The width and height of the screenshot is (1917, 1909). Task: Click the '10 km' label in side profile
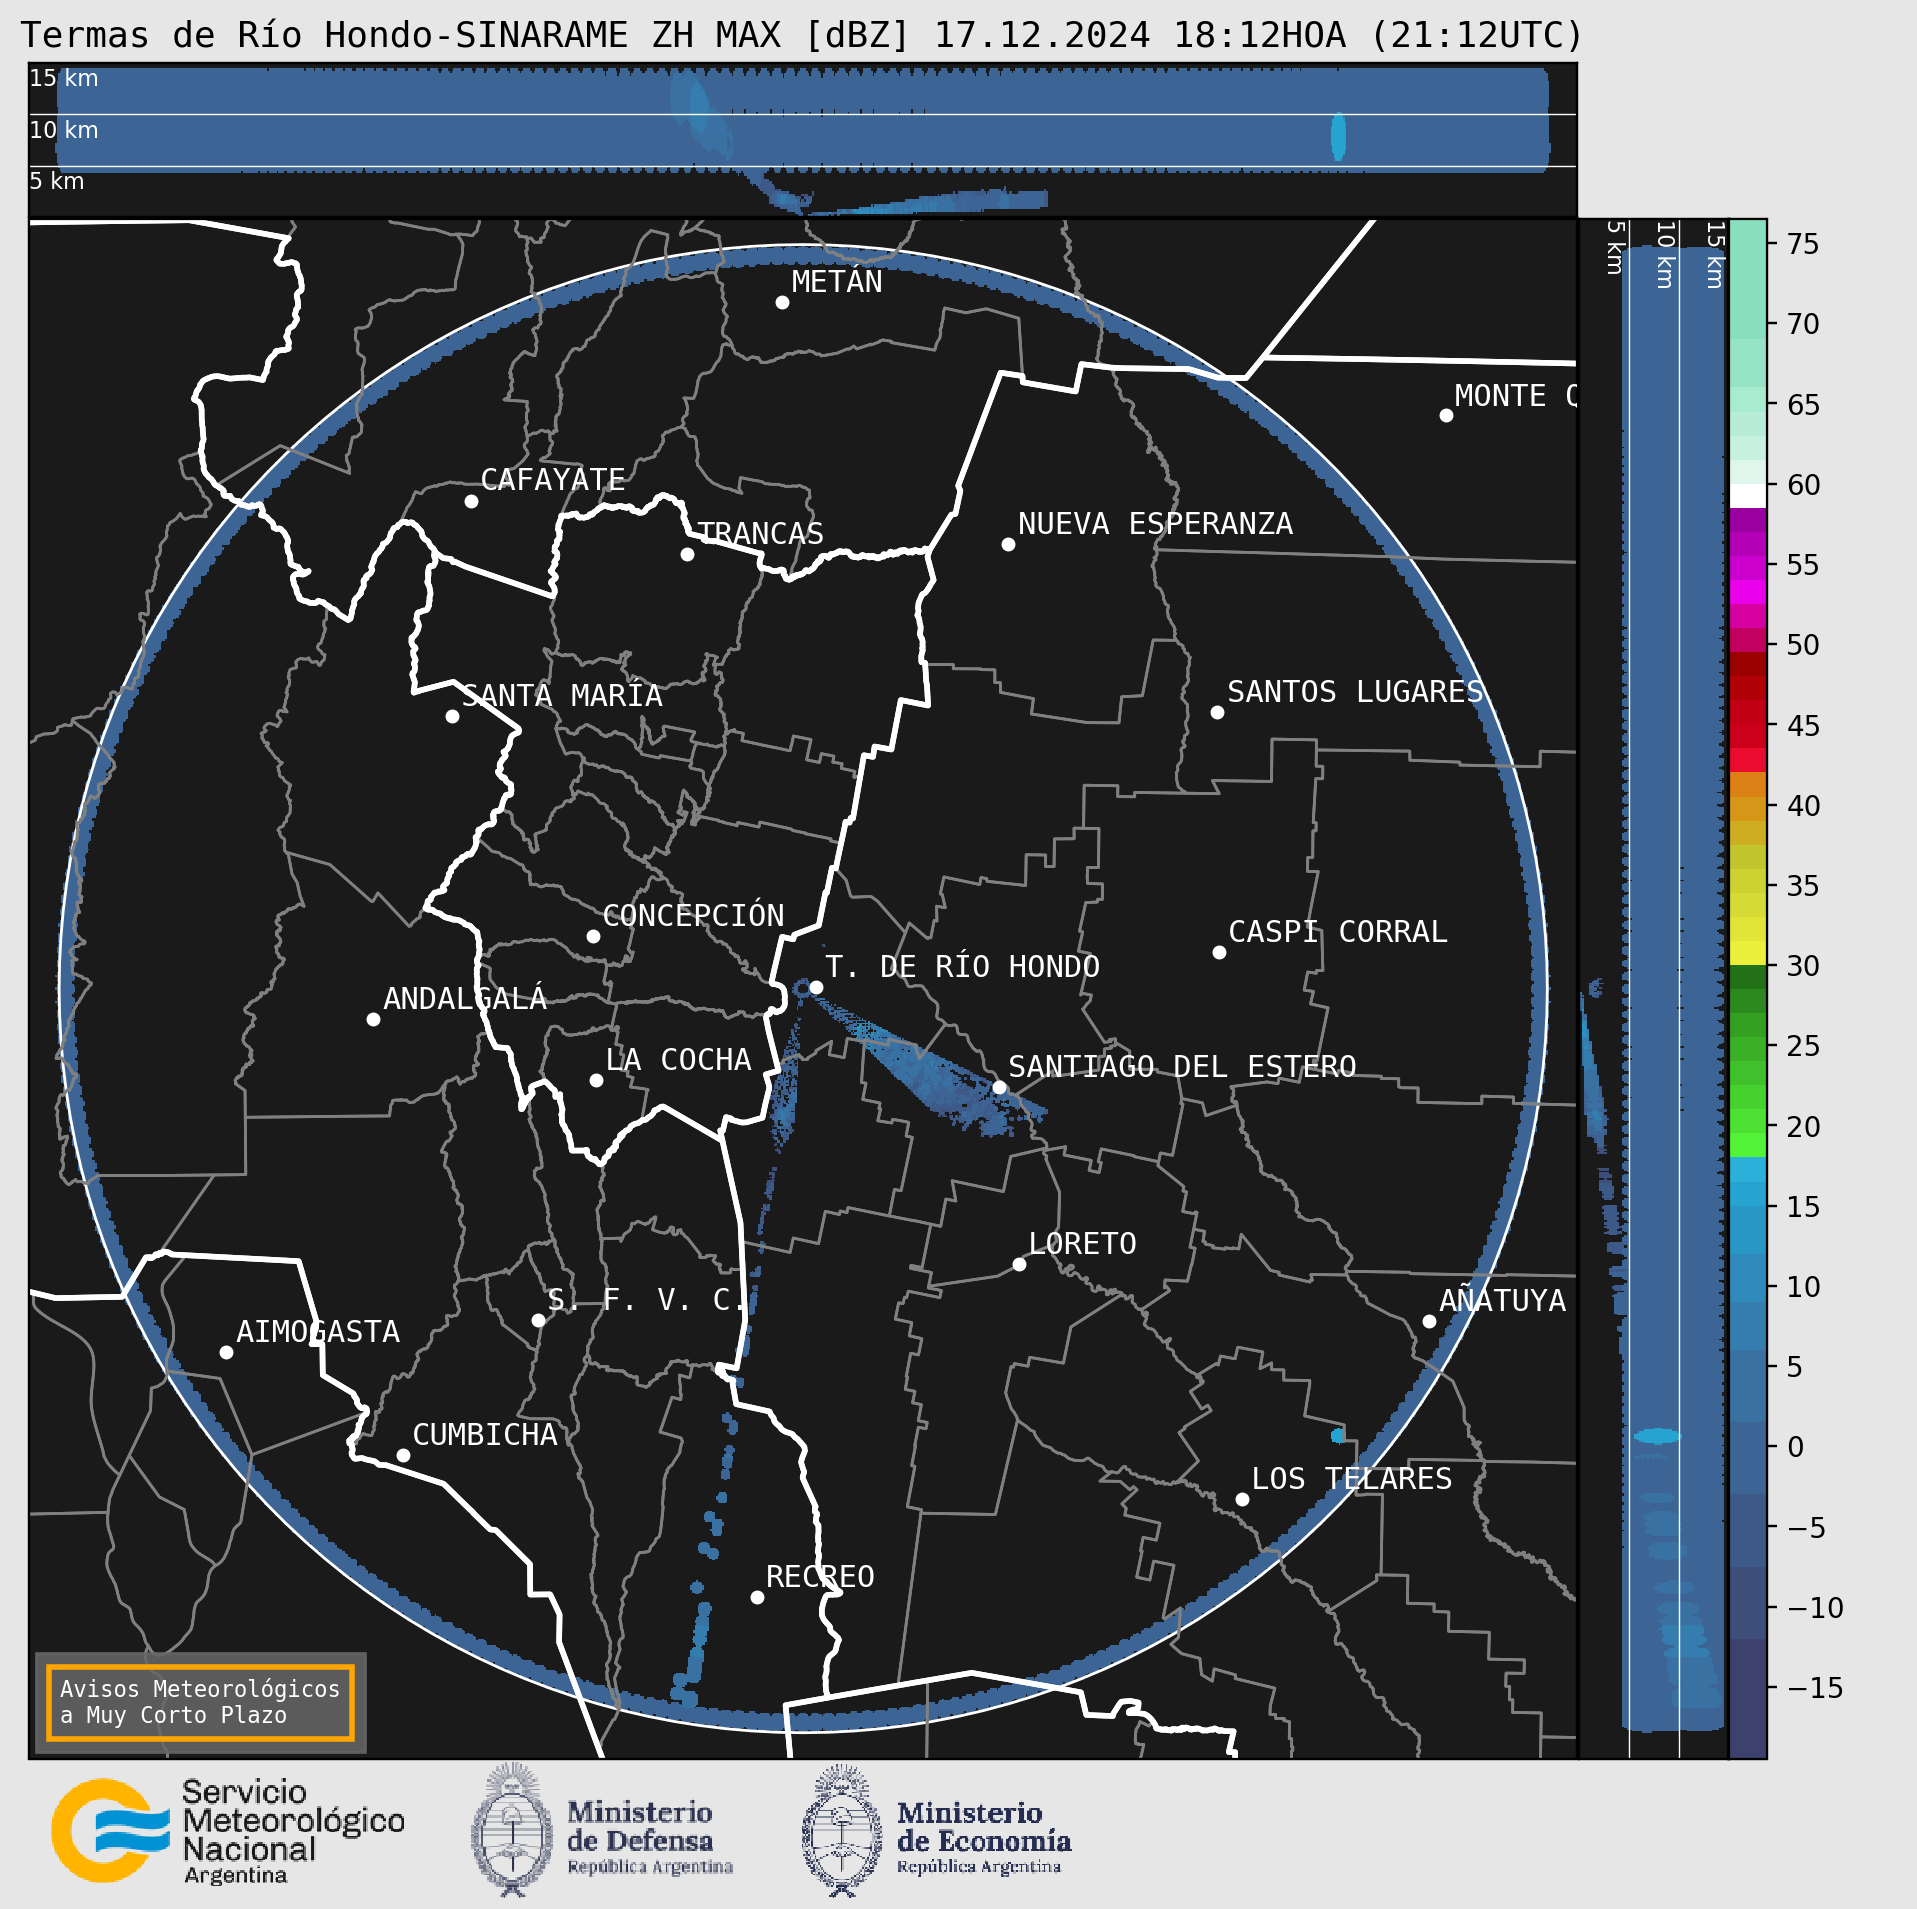coord(1664,255)
